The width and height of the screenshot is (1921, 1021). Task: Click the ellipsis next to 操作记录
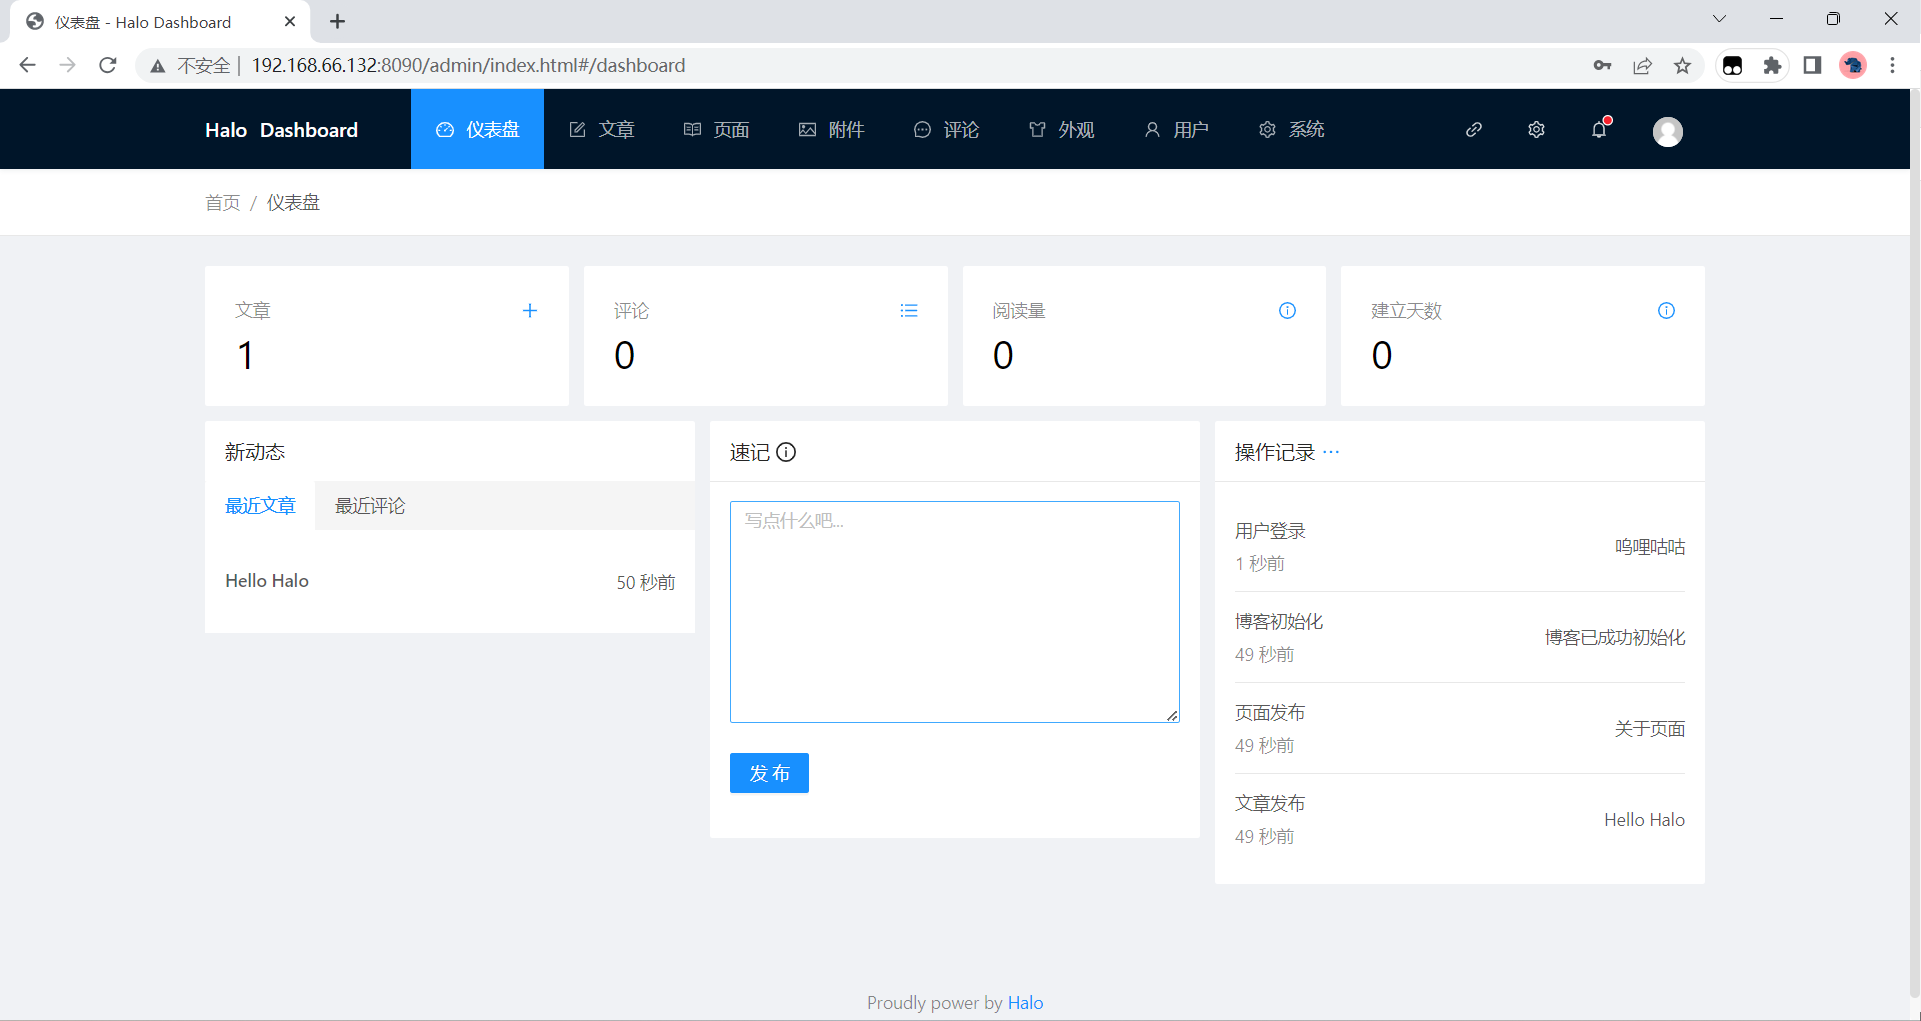coord(1331,452)
